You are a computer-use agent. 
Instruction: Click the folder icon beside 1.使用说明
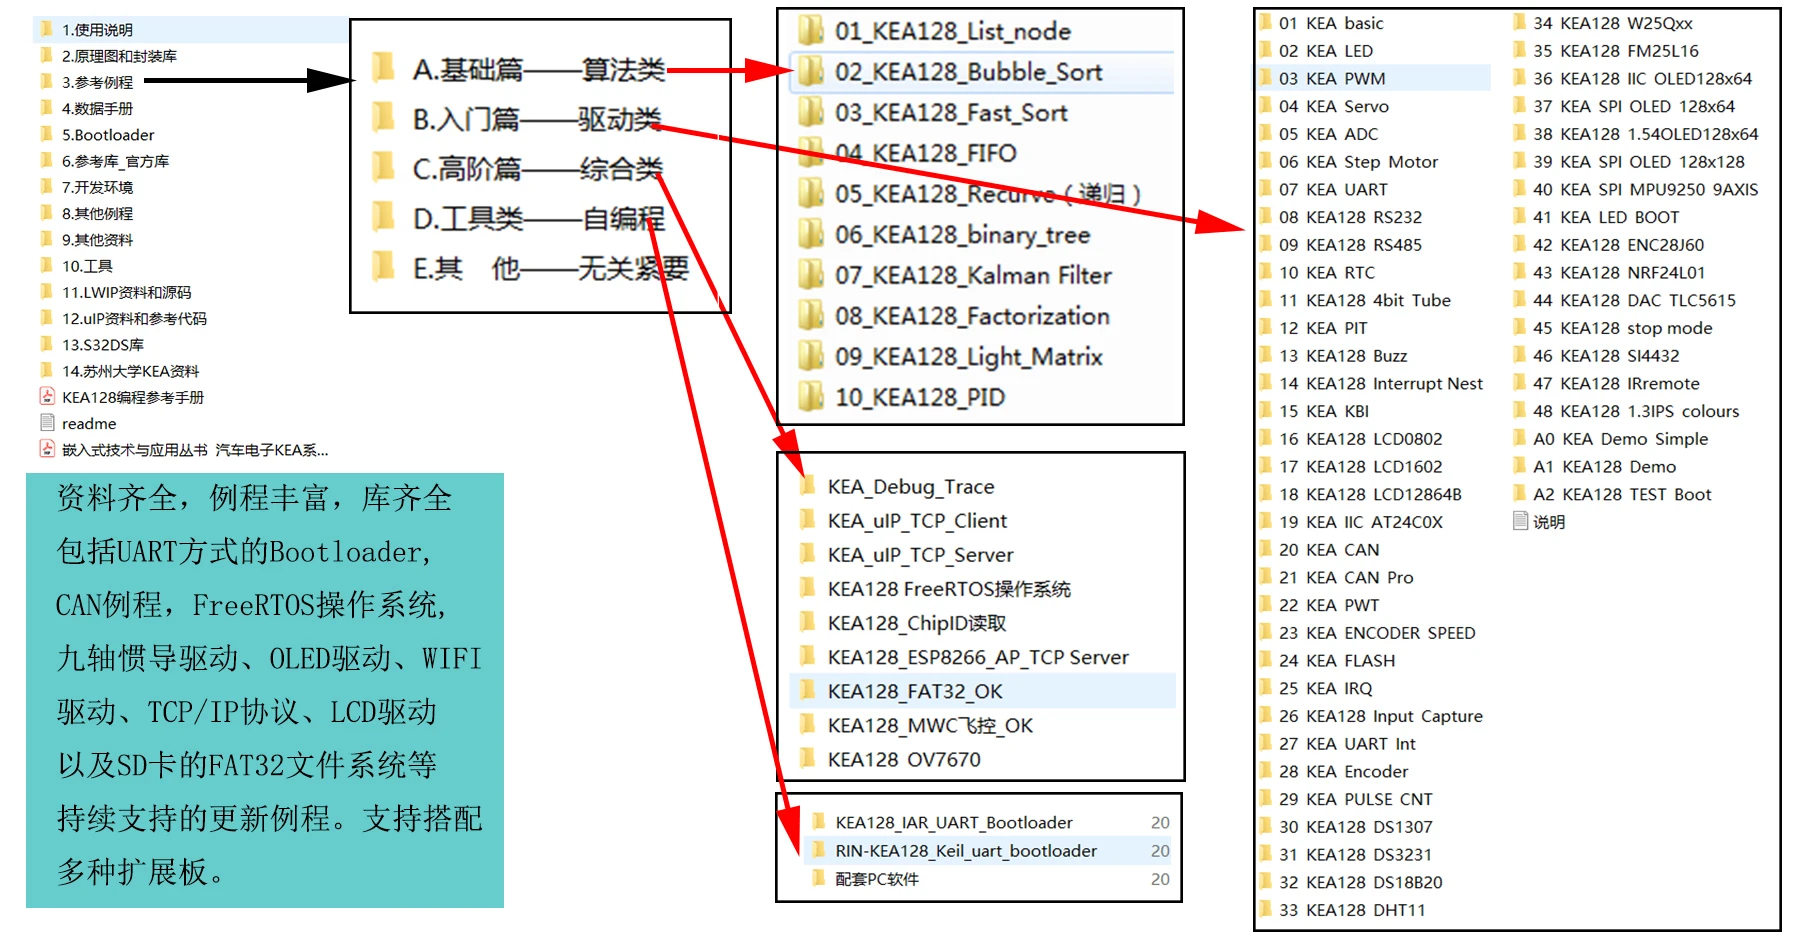coord(46,29)
